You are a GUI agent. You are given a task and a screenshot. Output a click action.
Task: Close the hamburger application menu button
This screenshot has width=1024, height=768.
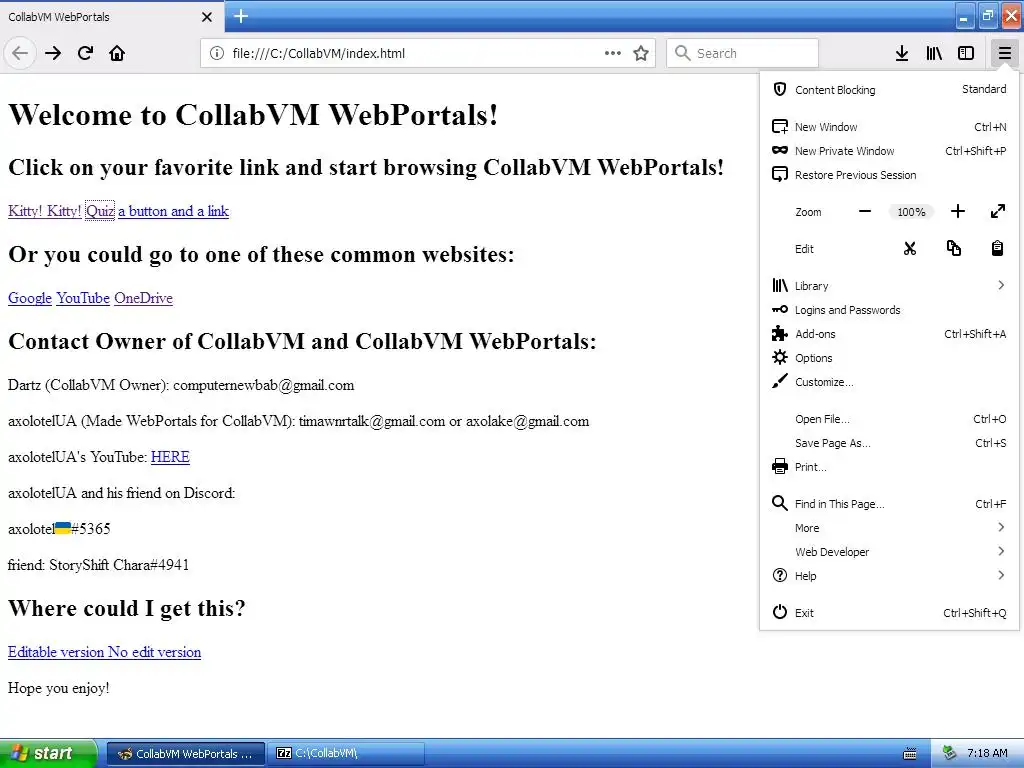pos(1004,53)
